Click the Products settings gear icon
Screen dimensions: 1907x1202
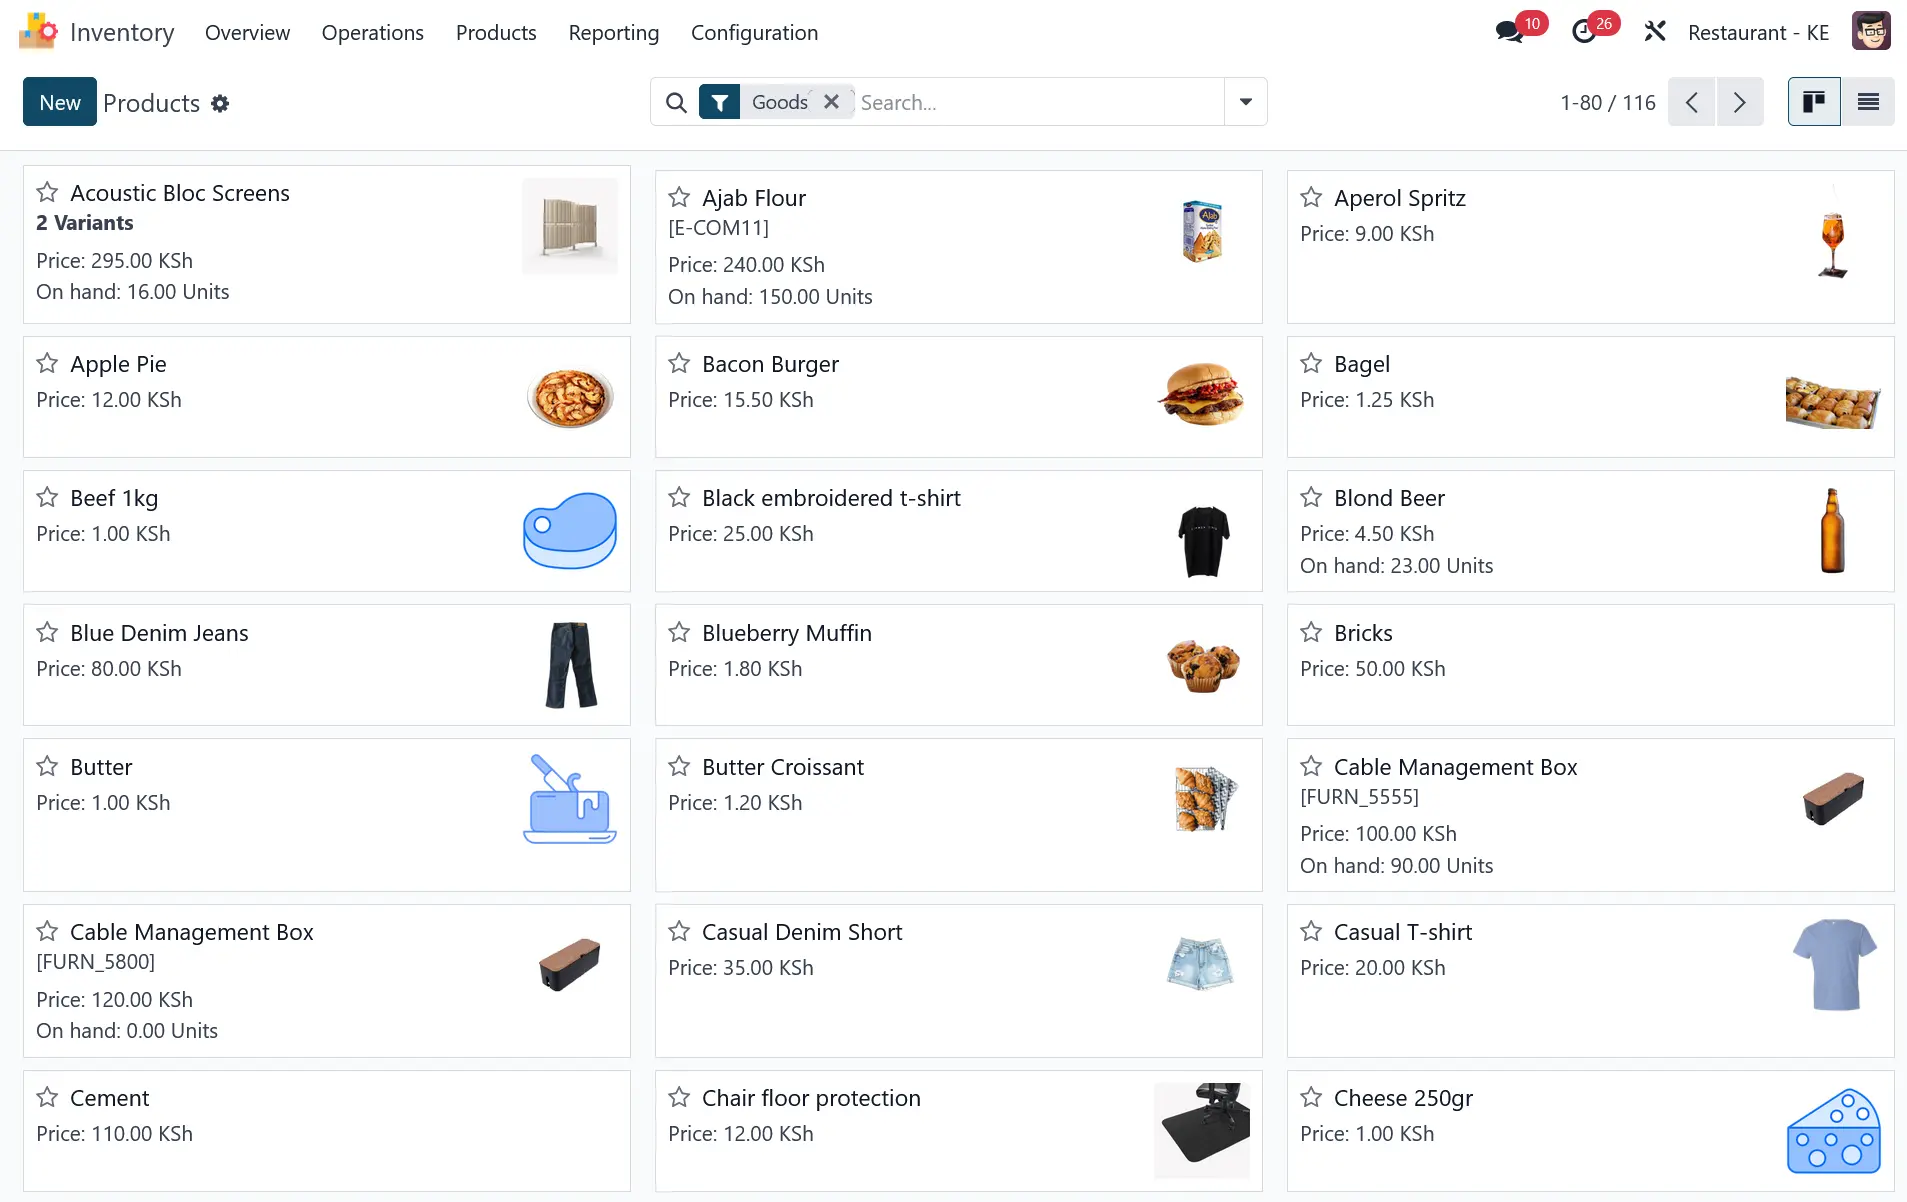[x=220, y=104]
